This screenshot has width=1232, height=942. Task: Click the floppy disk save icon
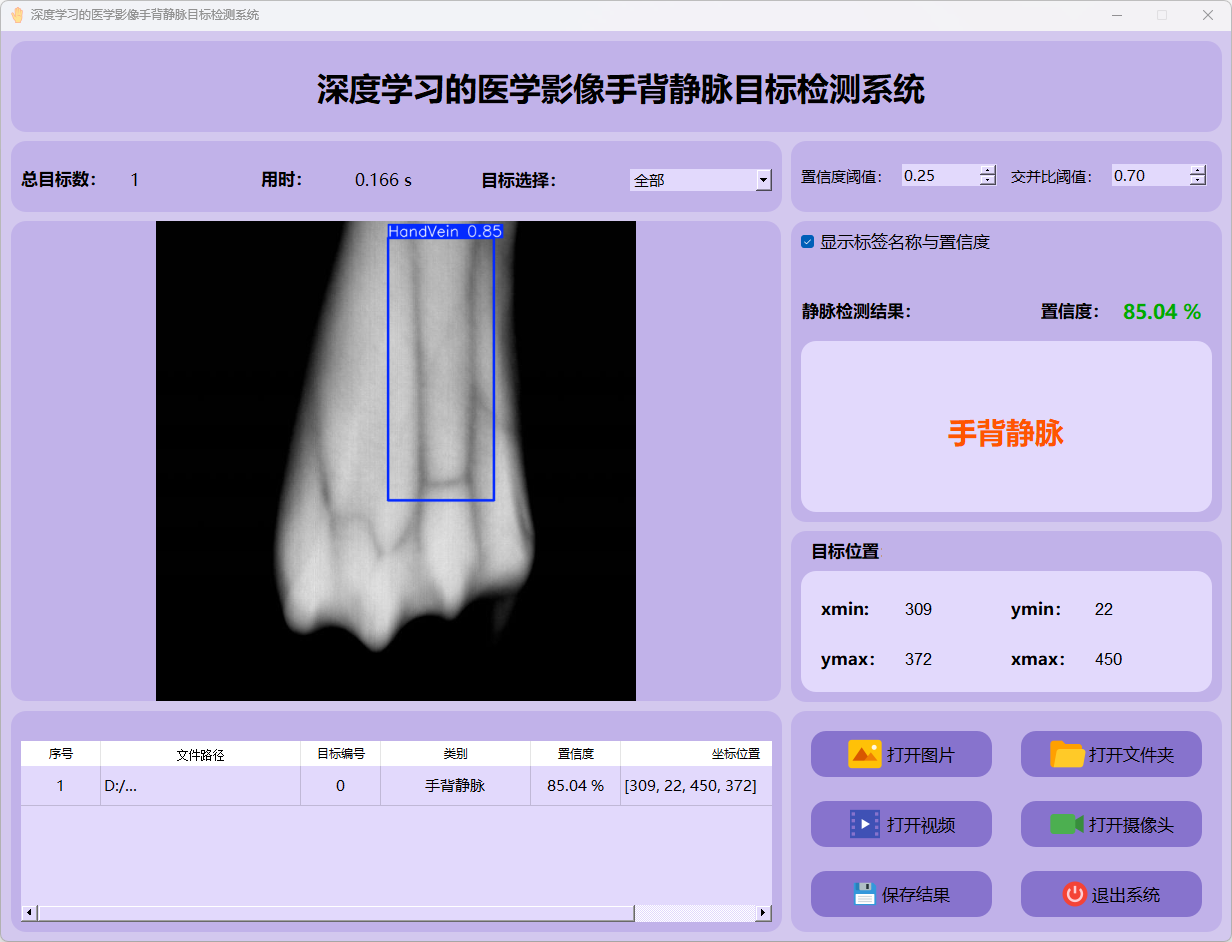(864, 894)
